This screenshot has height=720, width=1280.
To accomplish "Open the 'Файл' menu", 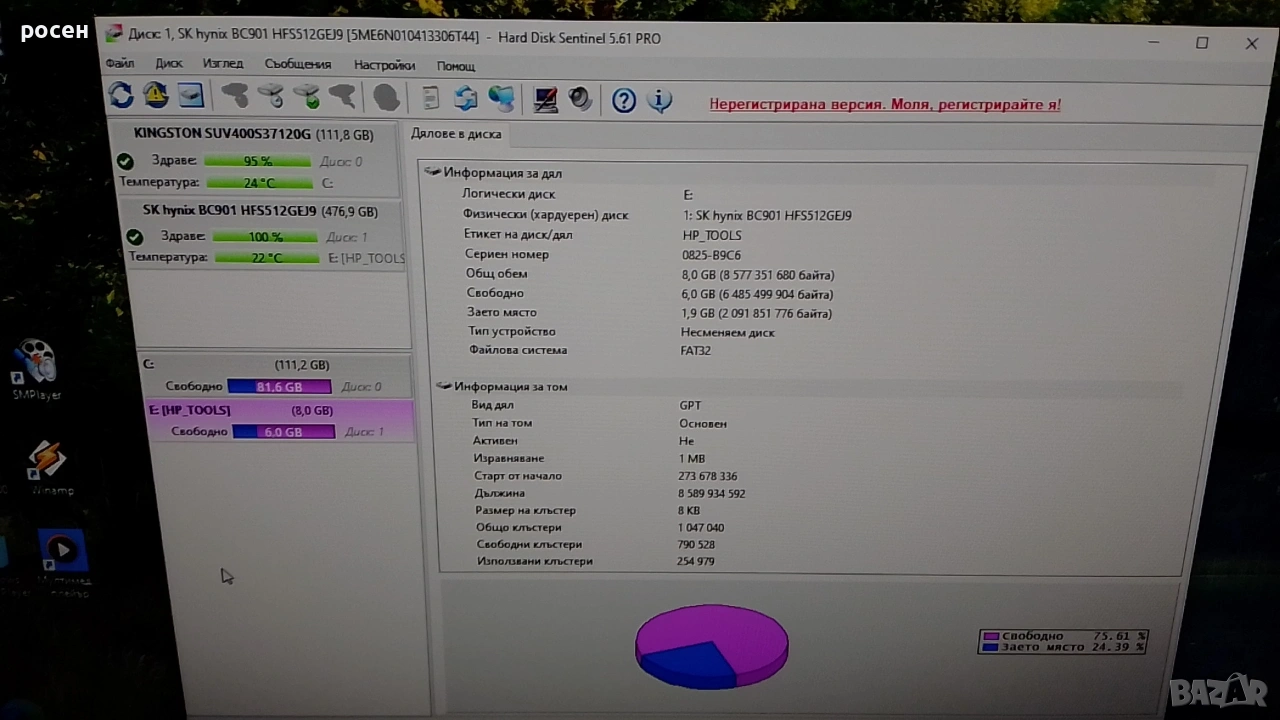I will point(119,63).
